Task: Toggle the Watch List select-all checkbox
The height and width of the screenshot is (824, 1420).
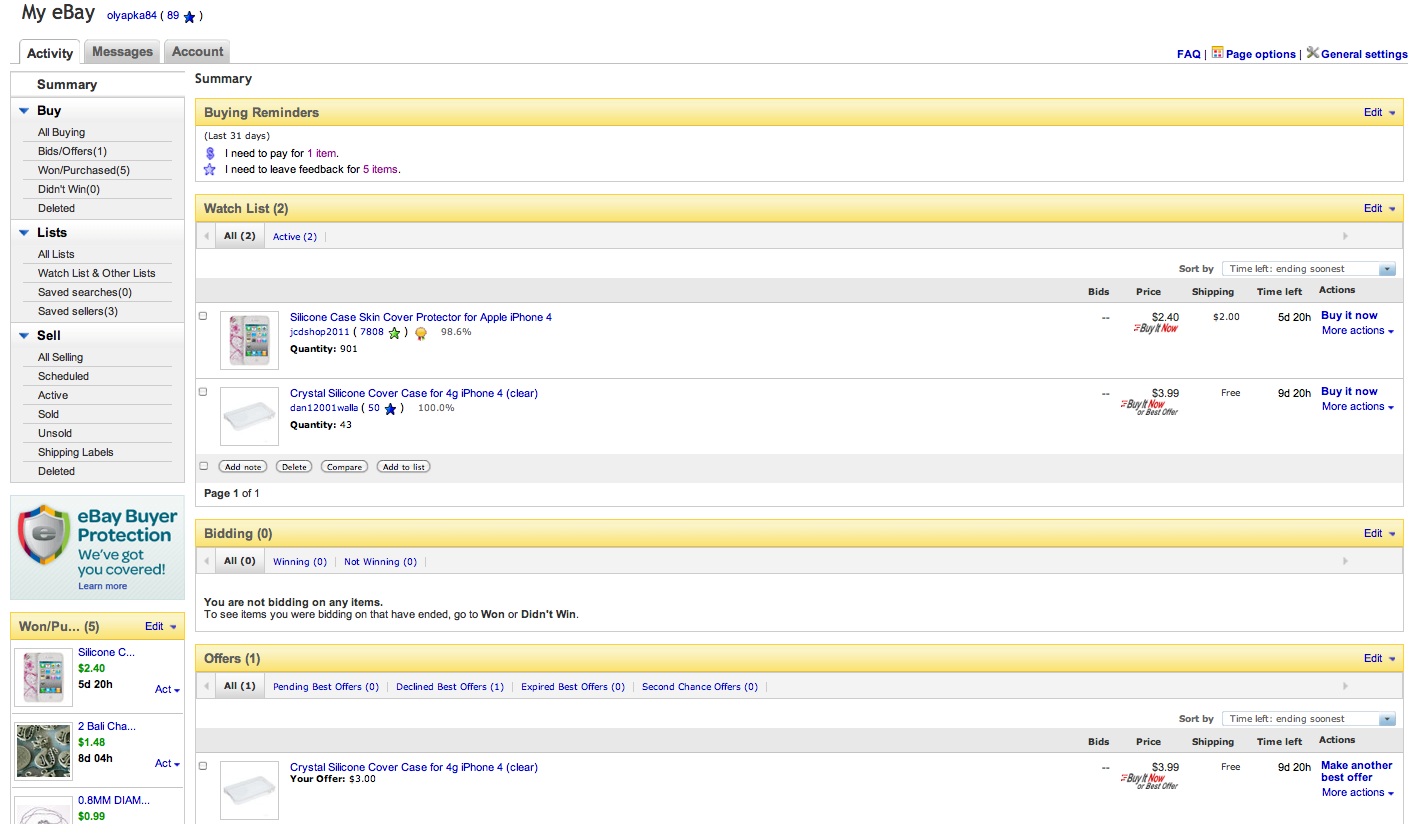Action: (204, 466)
